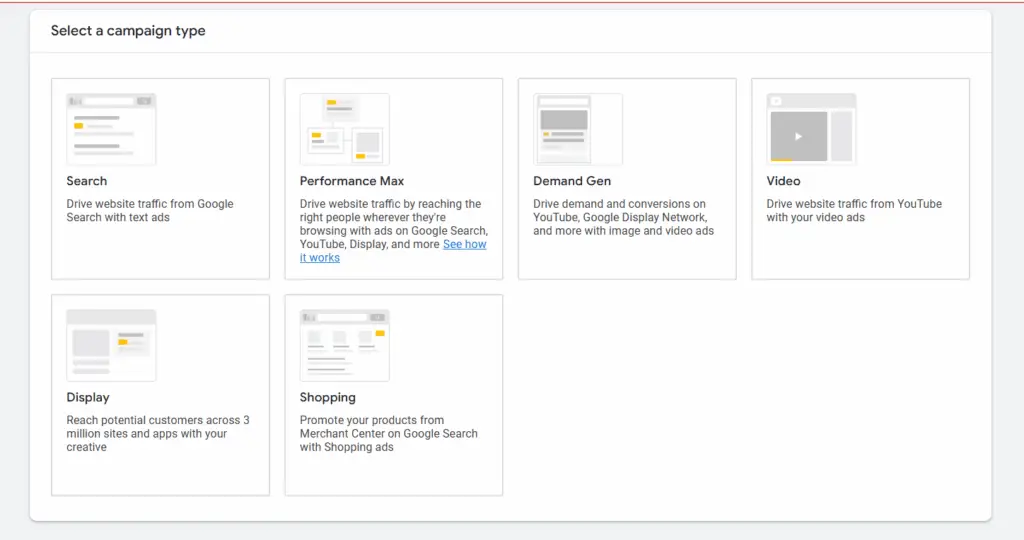Choose the Performance Max title

click(x=352, y=181)
